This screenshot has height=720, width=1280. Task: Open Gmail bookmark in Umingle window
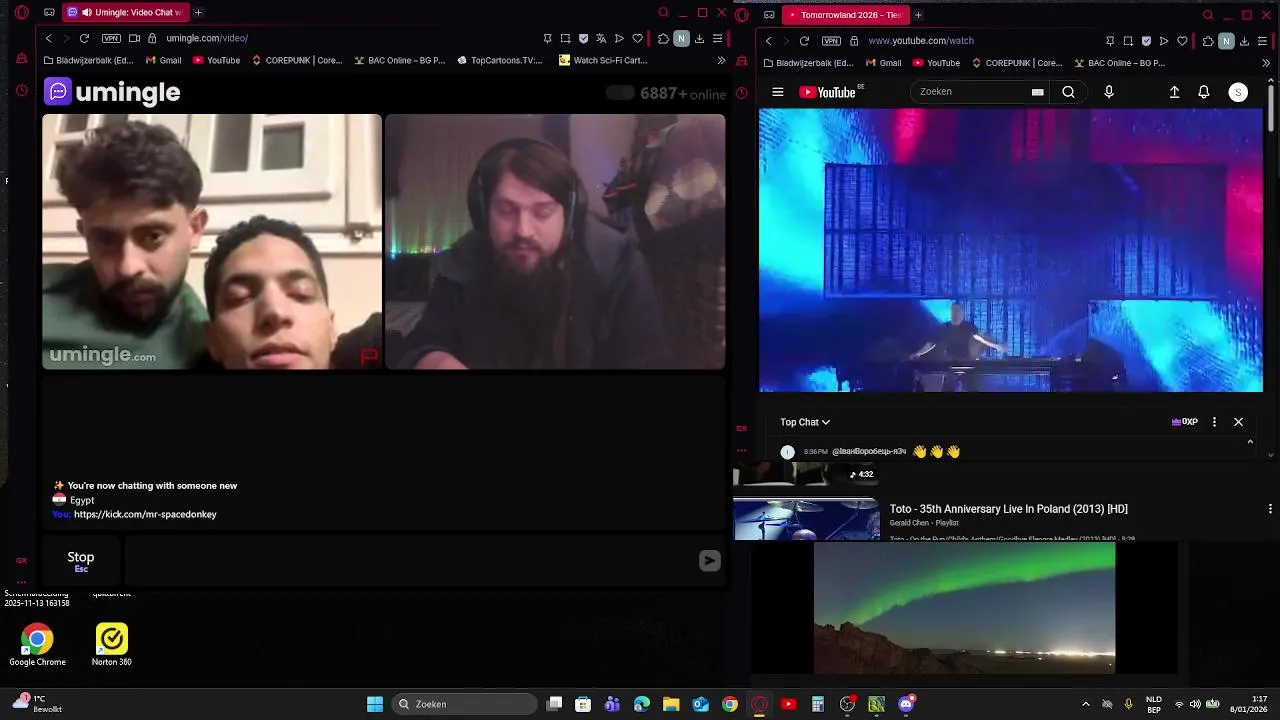[162, 60]
